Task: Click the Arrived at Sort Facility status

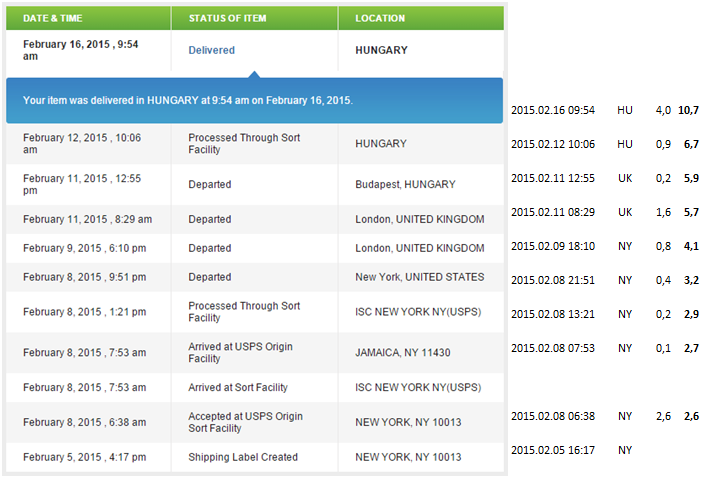Action: 238,388
